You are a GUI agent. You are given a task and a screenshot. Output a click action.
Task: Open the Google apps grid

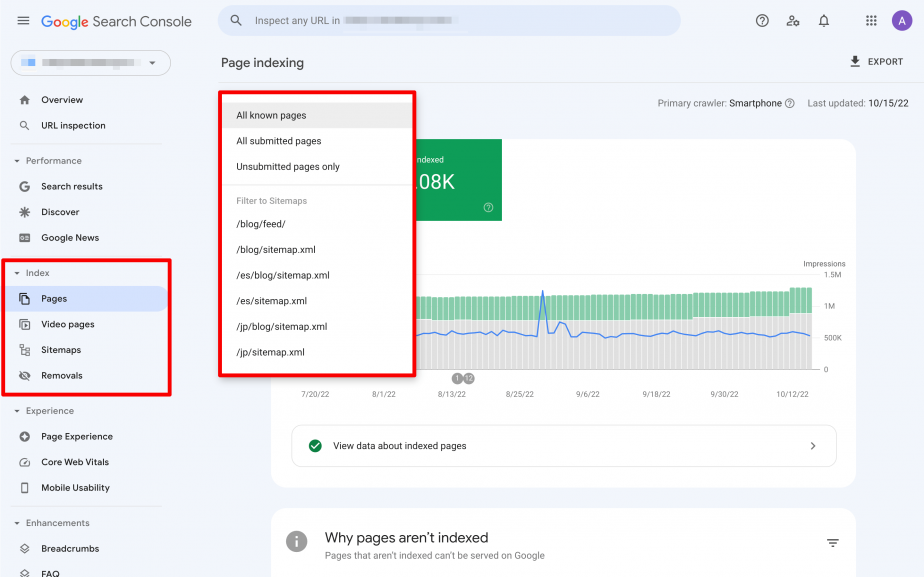[871, 21]
